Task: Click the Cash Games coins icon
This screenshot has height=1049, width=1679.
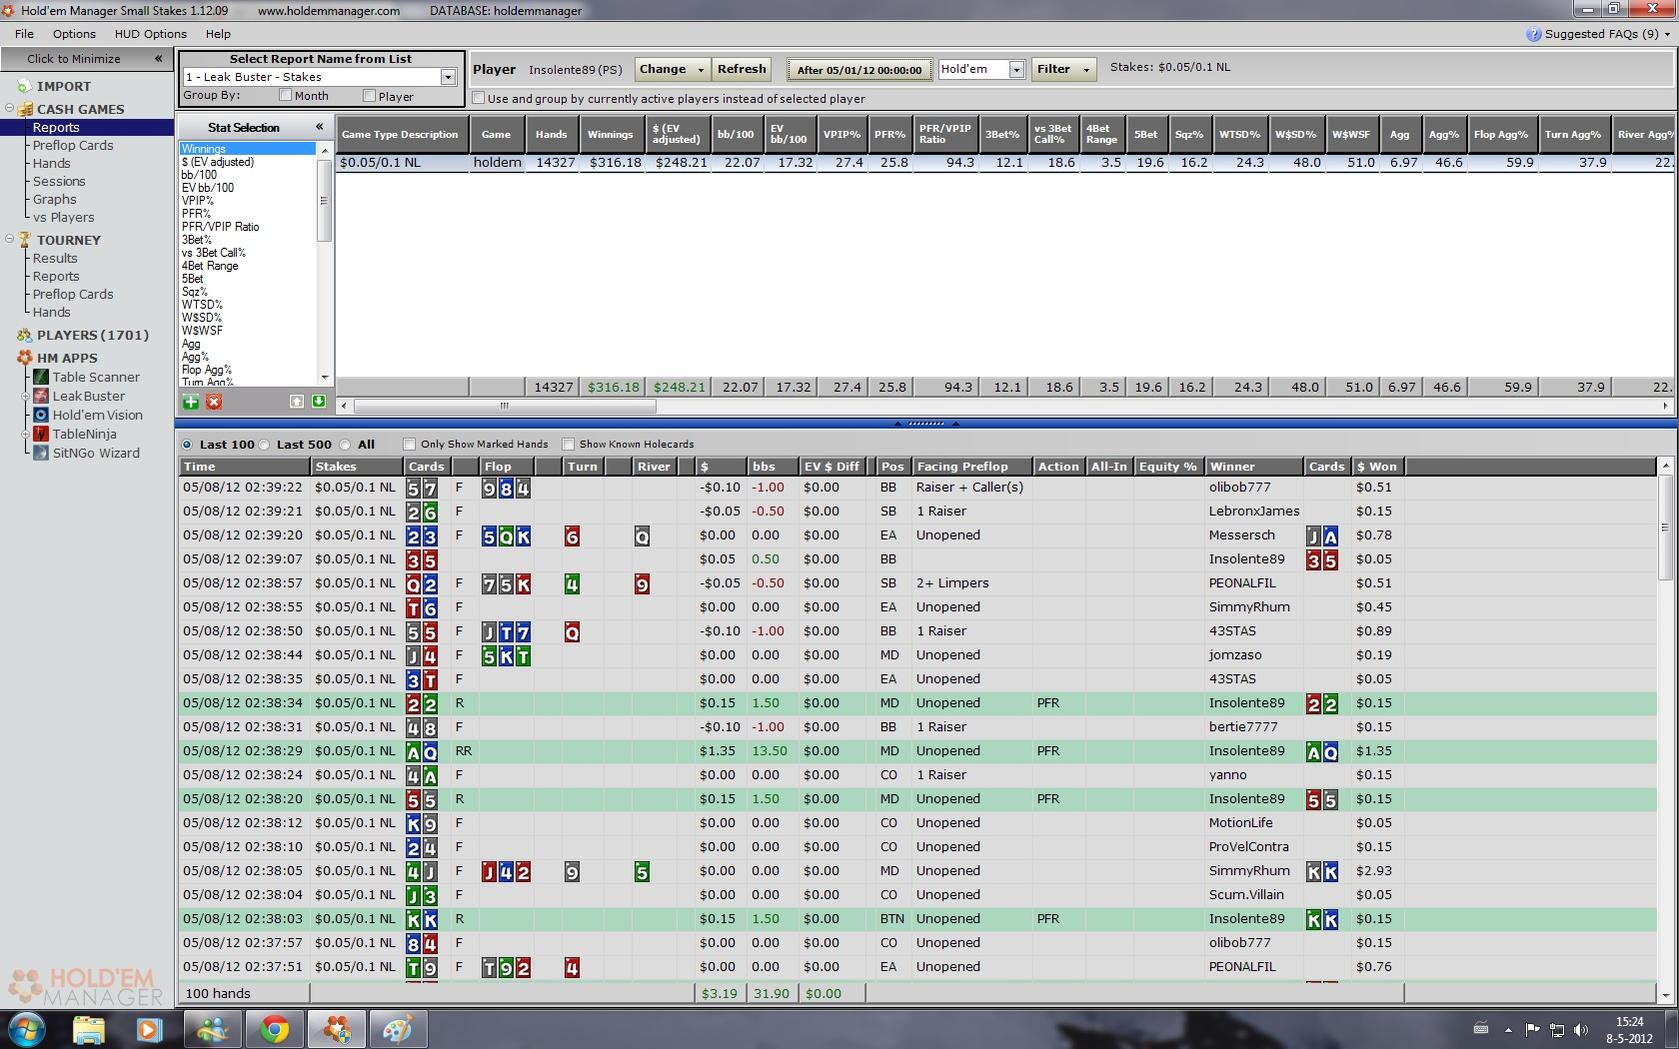Action: [25, 109]
